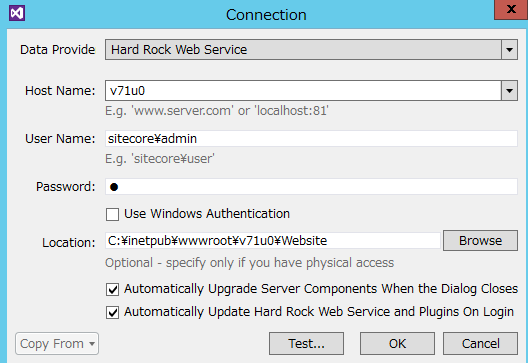Viewport: 528px width, 363px height.
Task: Uncheck Automatically Update Hard Rock Web Service checkbox
Action: tap(112, 312)
